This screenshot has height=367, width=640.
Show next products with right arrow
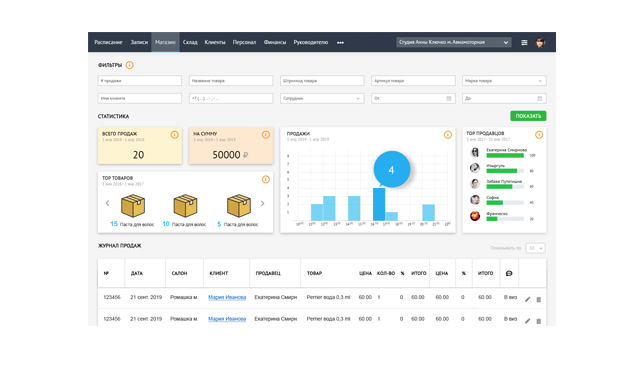point(262,203)
